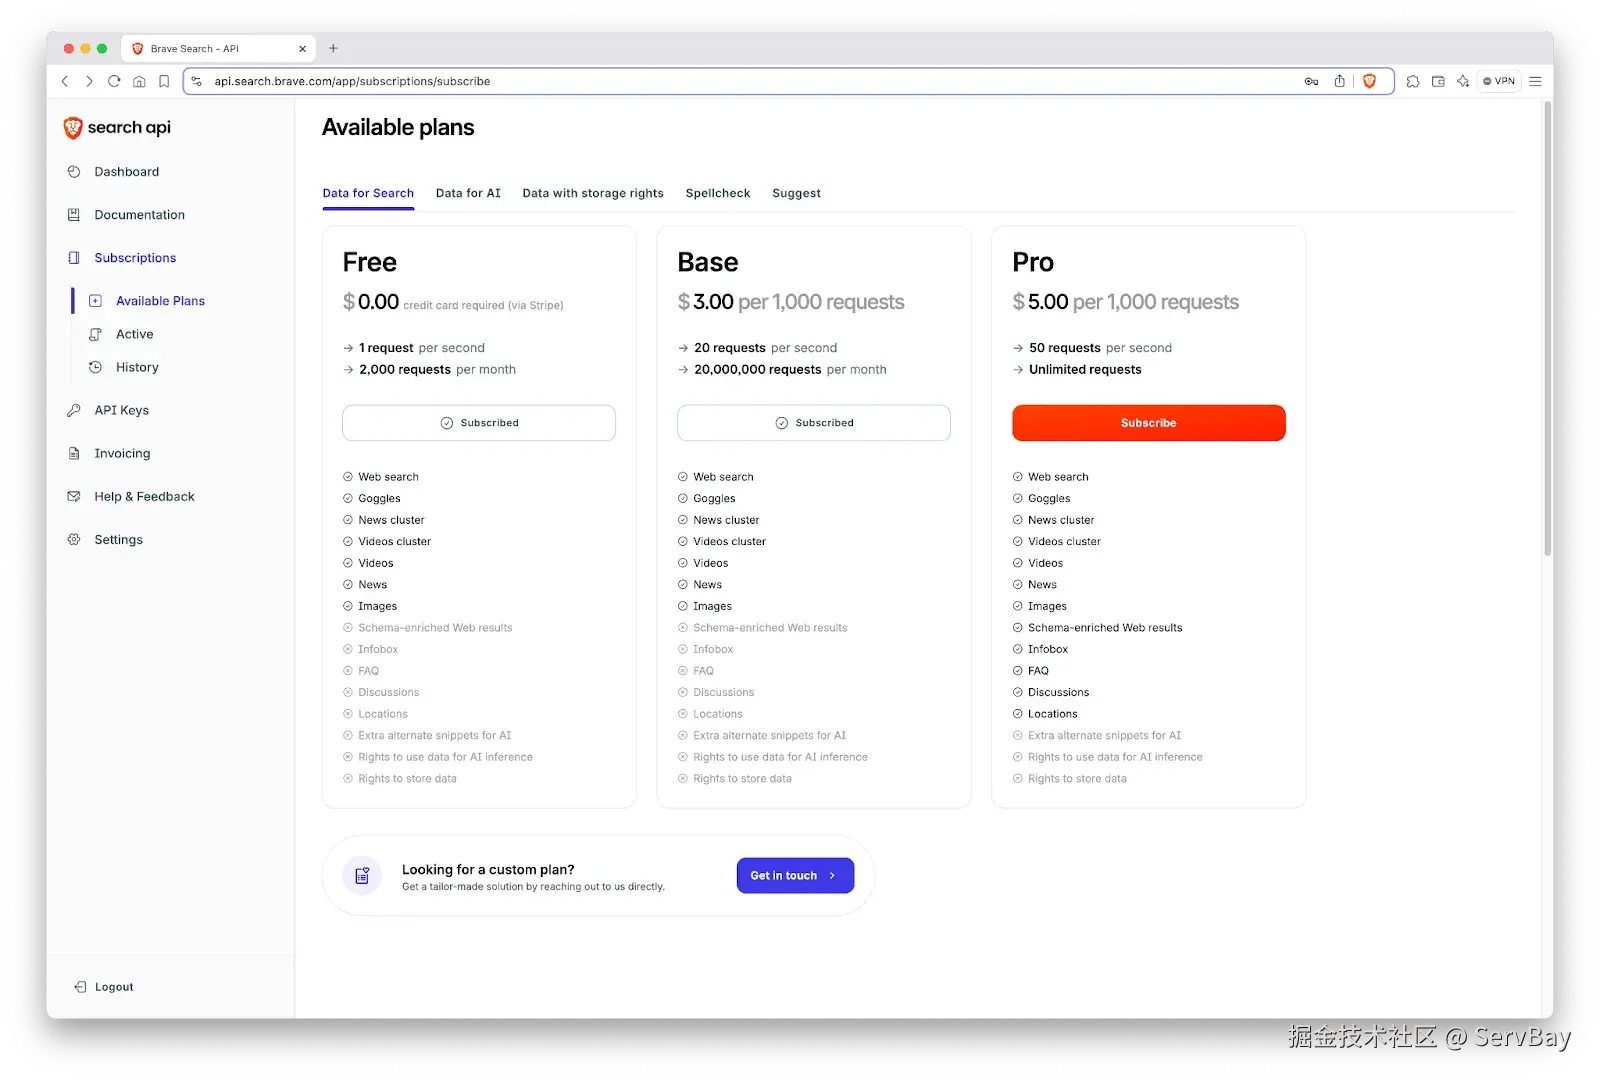This screenshot has width=1600, height=1080.
Task: Switch to the Data for Search tab
Action: pos(368,193)
